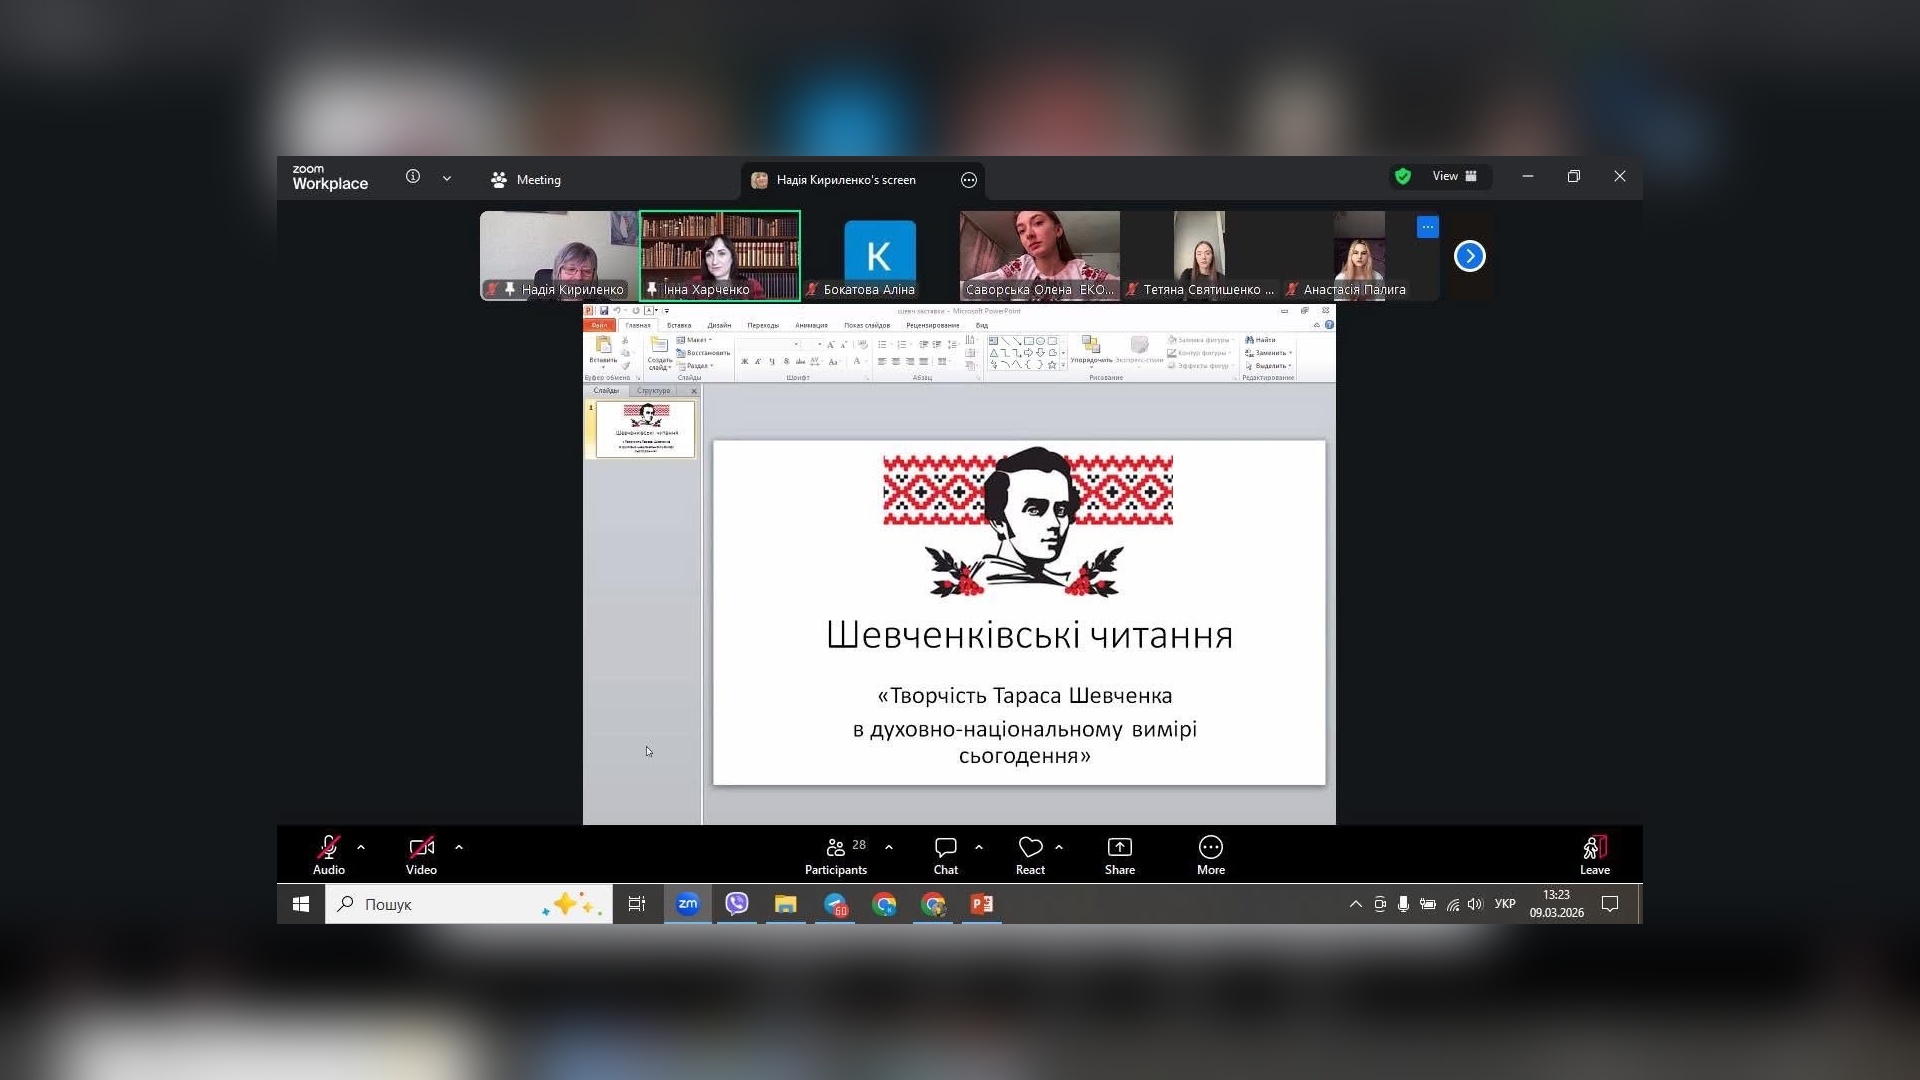Screen dimensions: 1920x1080
Task: Click the Share screen icon
Action: pos(1119,855)
